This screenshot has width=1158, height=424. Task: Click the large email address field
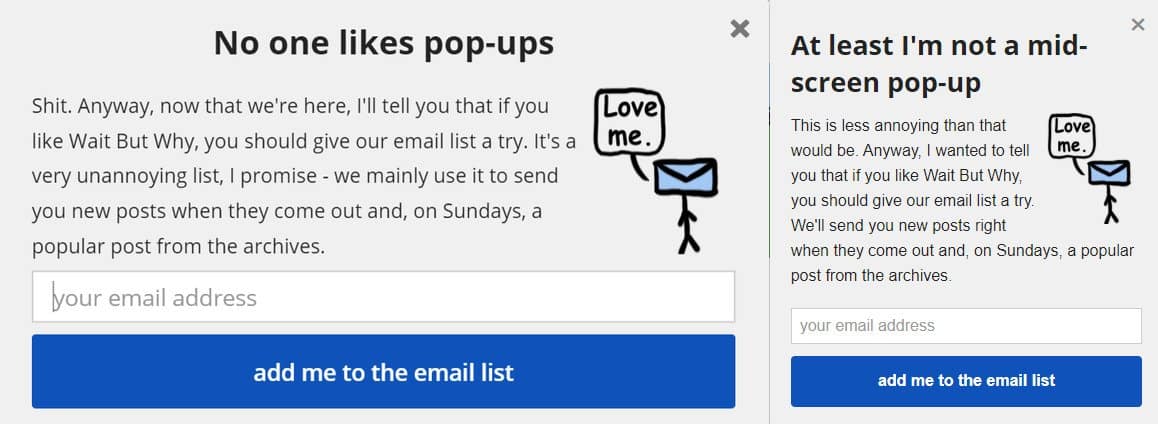pos(383,297)
